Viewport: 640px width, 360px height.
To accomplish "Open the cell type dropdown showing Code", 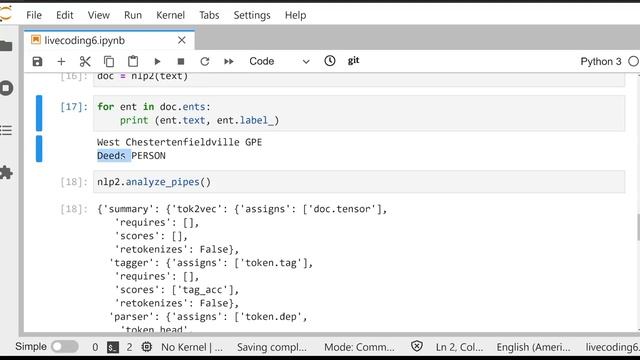I will click(x=280, y=61).
